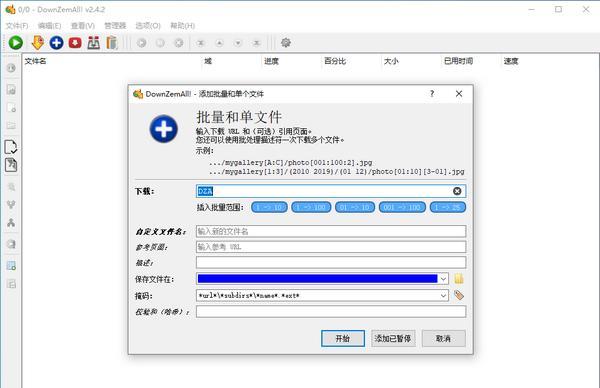Click the dialog's question-mark help button

click(x=432, y=93)
